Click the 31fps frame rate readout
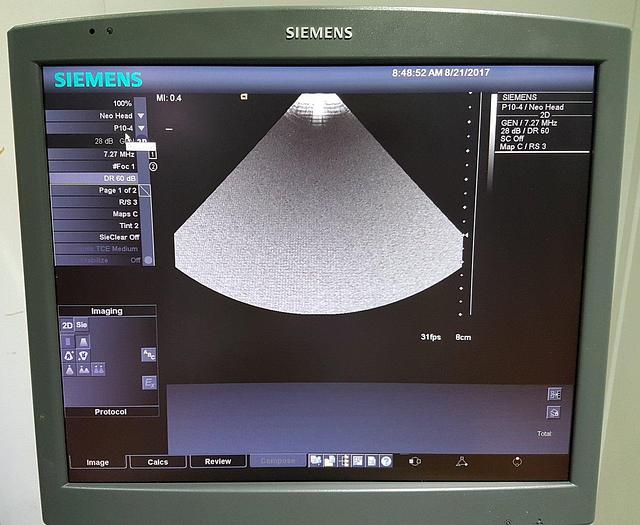 (431, 337)
